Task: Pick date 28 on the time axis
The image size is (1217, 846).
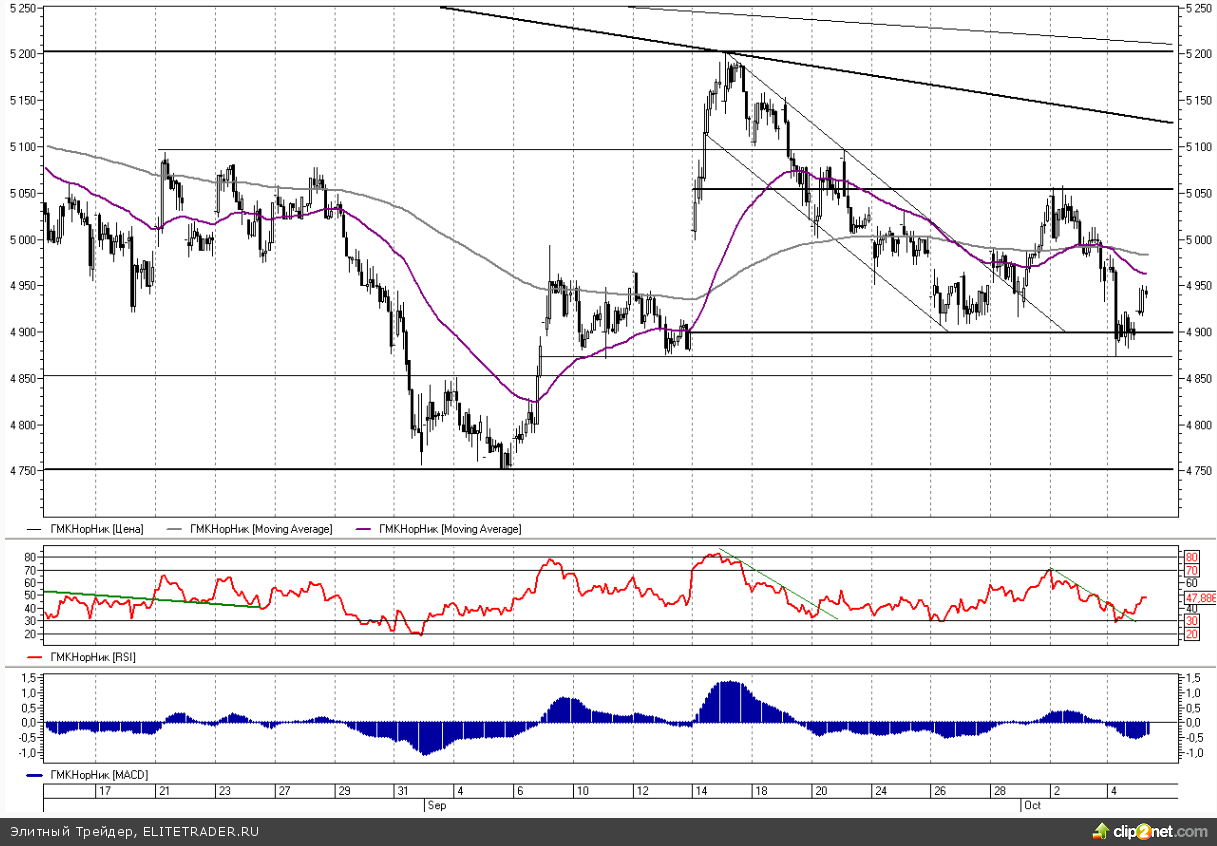Action: 999,791
